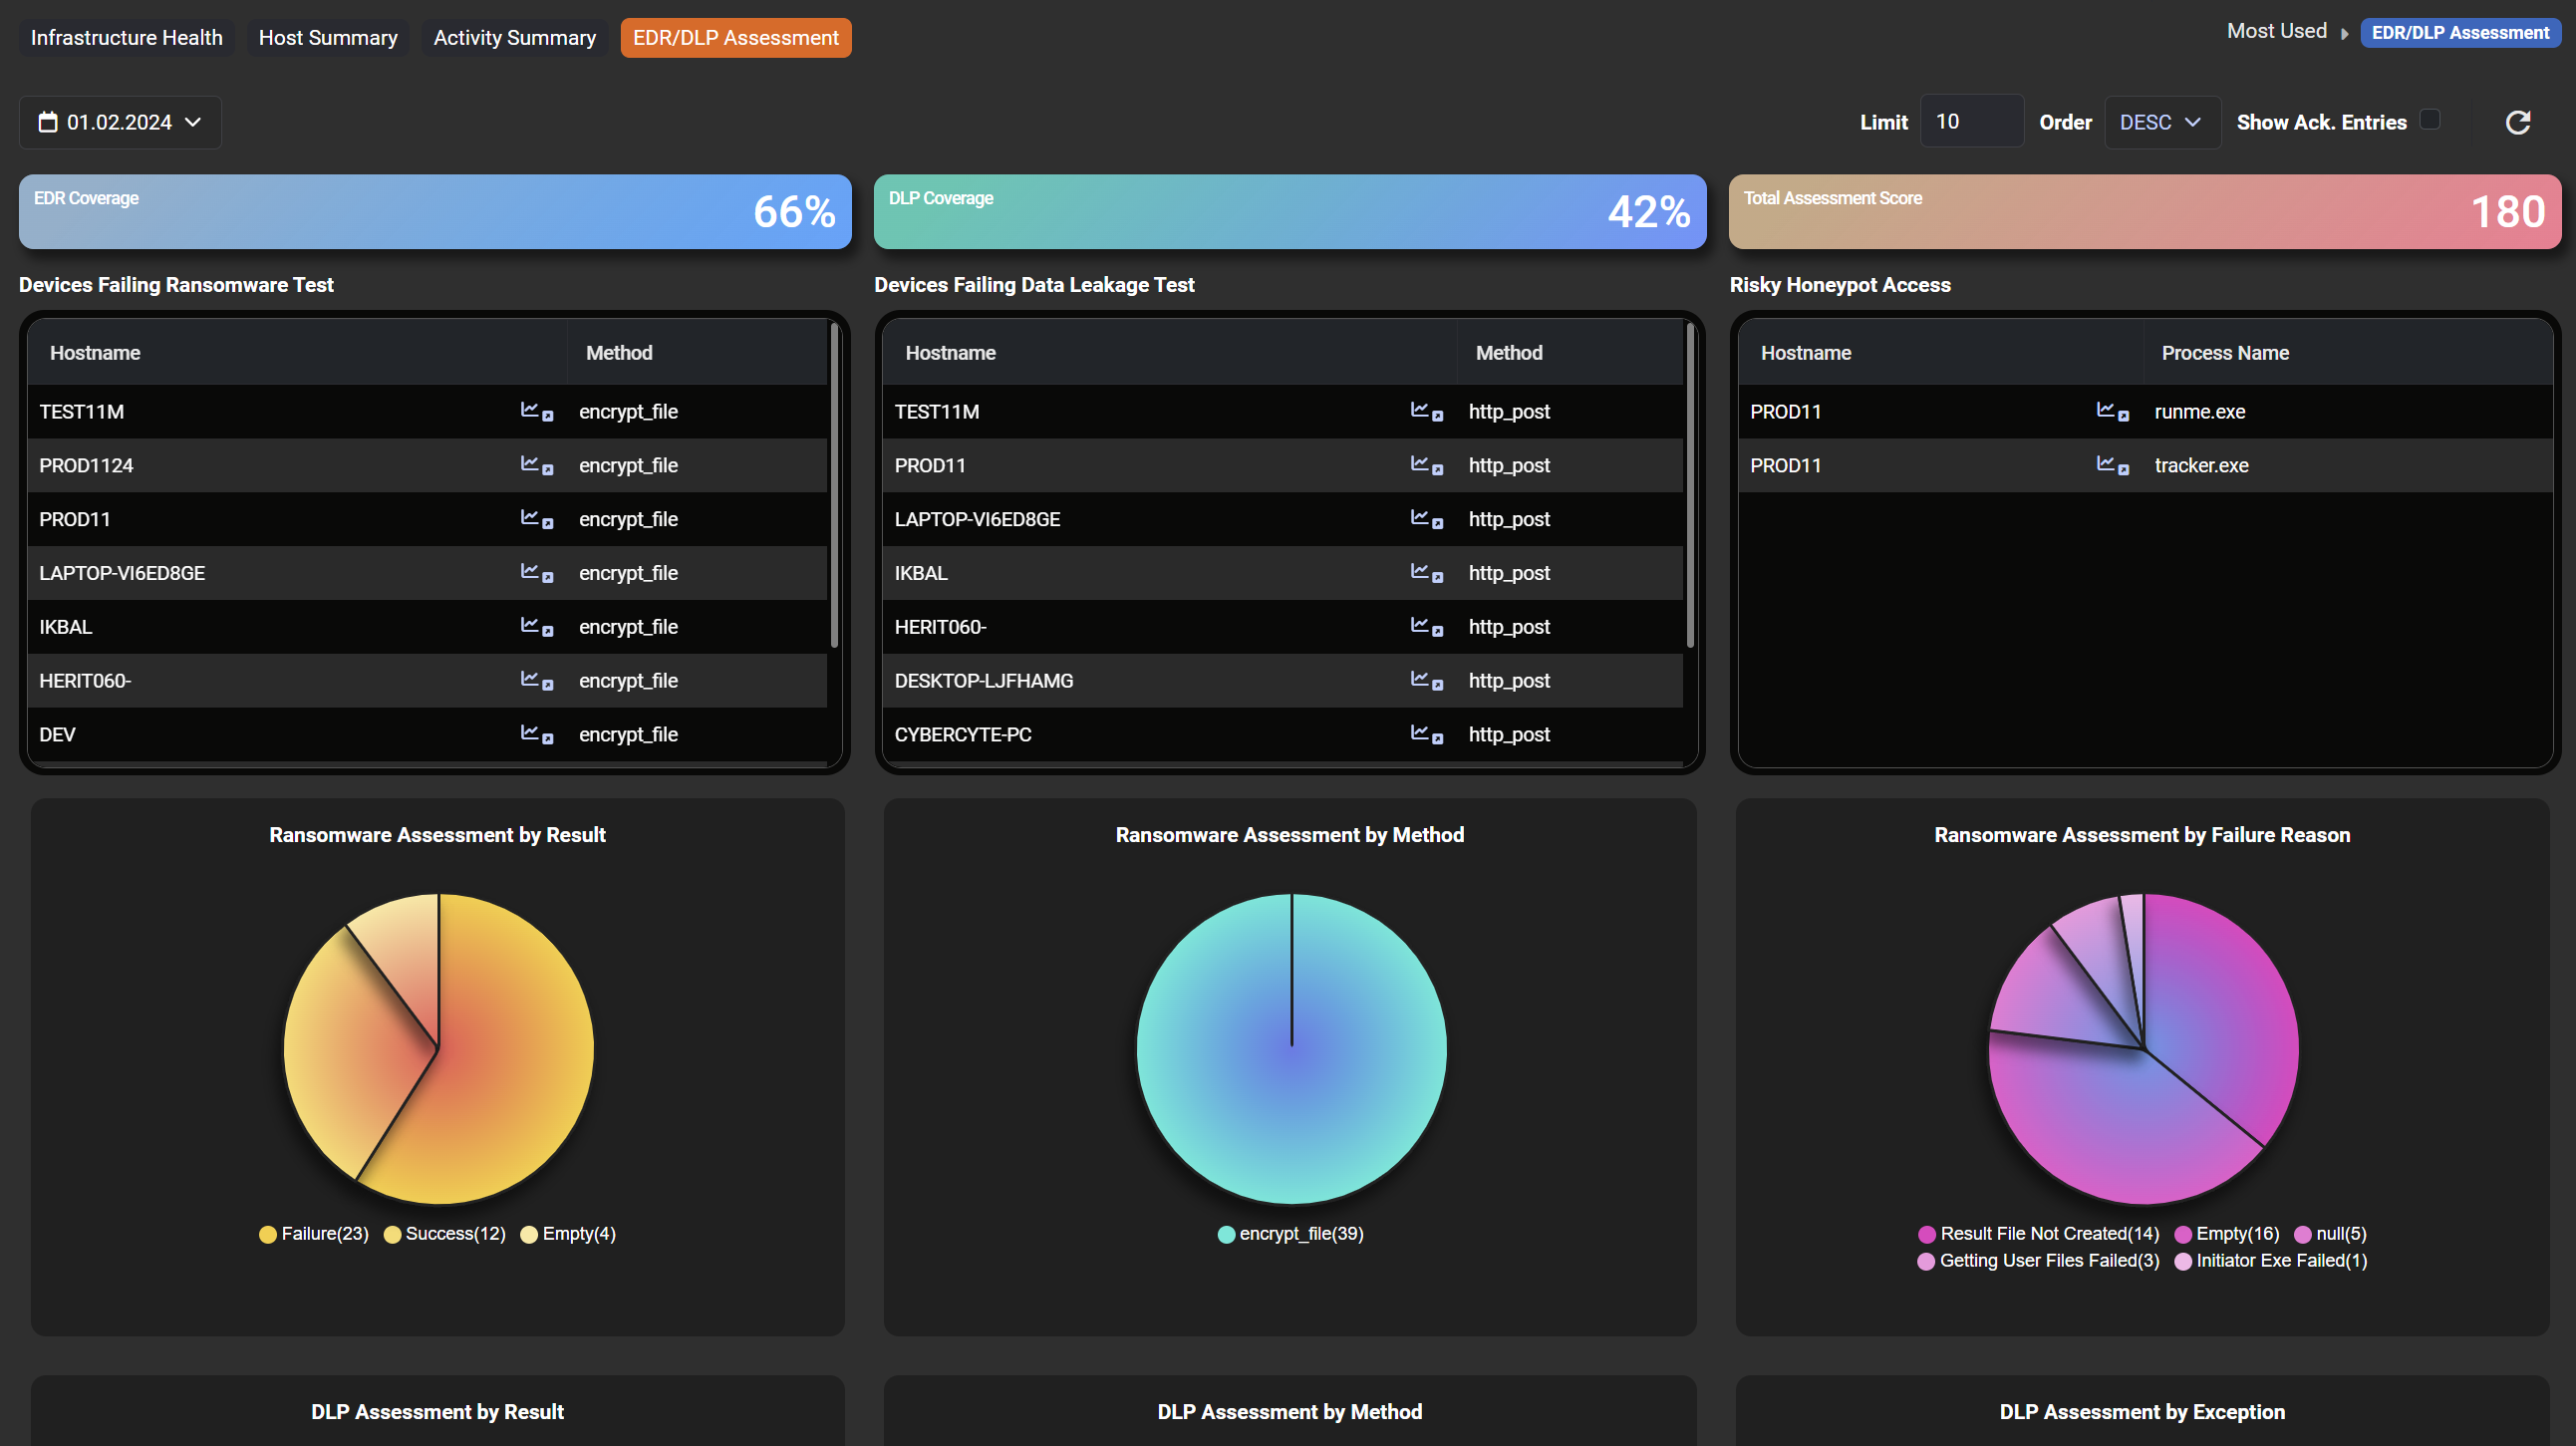This screenshot has width=2576, height=1446.
Task: Open chart icon for PROD1124 ransomware row
Action: 536,465
